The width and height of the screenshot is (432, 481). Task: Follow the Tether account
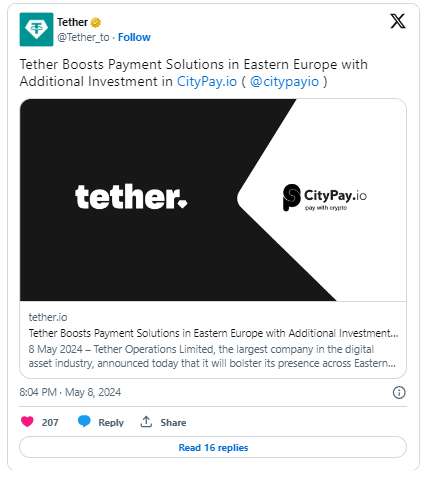(x=134, y=37)
